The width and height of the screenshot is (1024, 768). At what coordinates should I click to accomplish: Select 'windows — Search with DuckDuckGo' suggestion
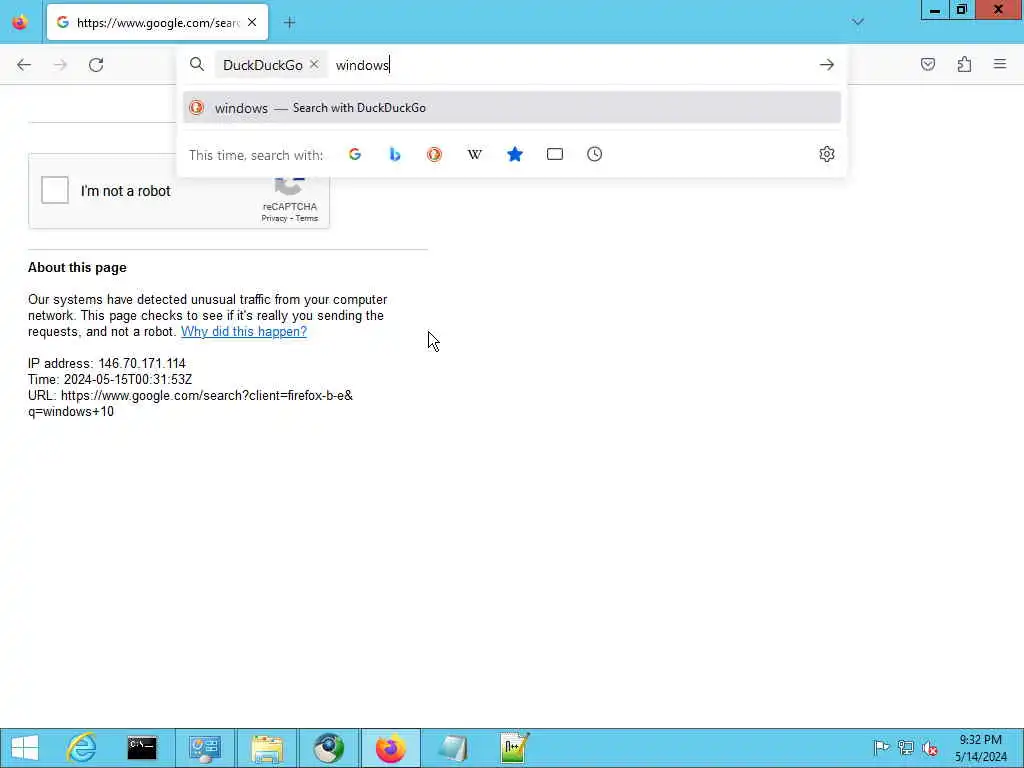pos(512,108)
